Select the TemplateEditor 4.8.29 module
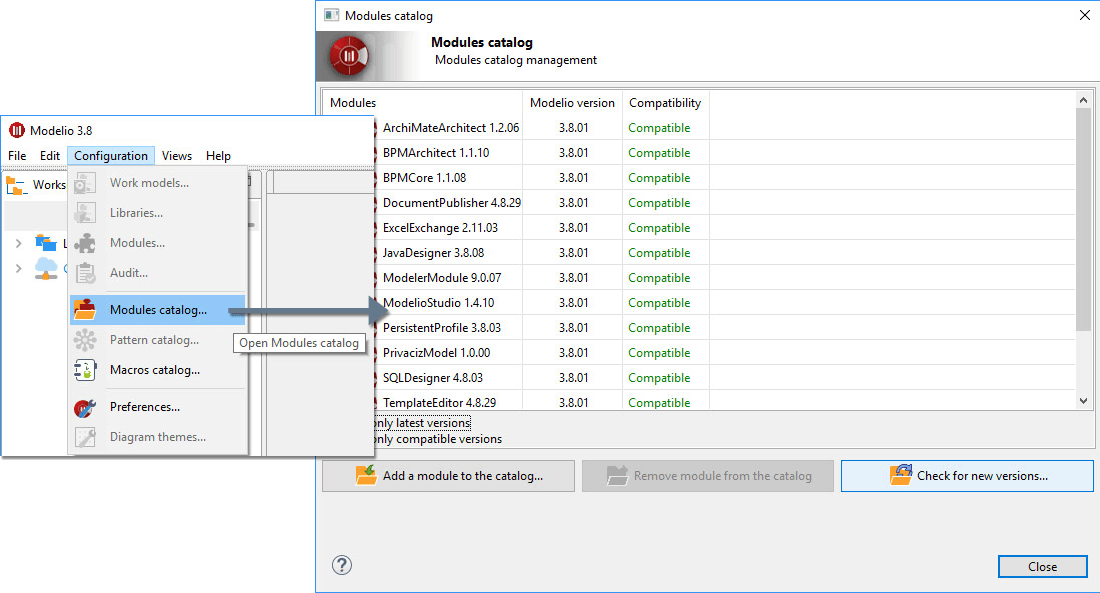The width and height of the screenshot is (1100, 593). point(439,403)
